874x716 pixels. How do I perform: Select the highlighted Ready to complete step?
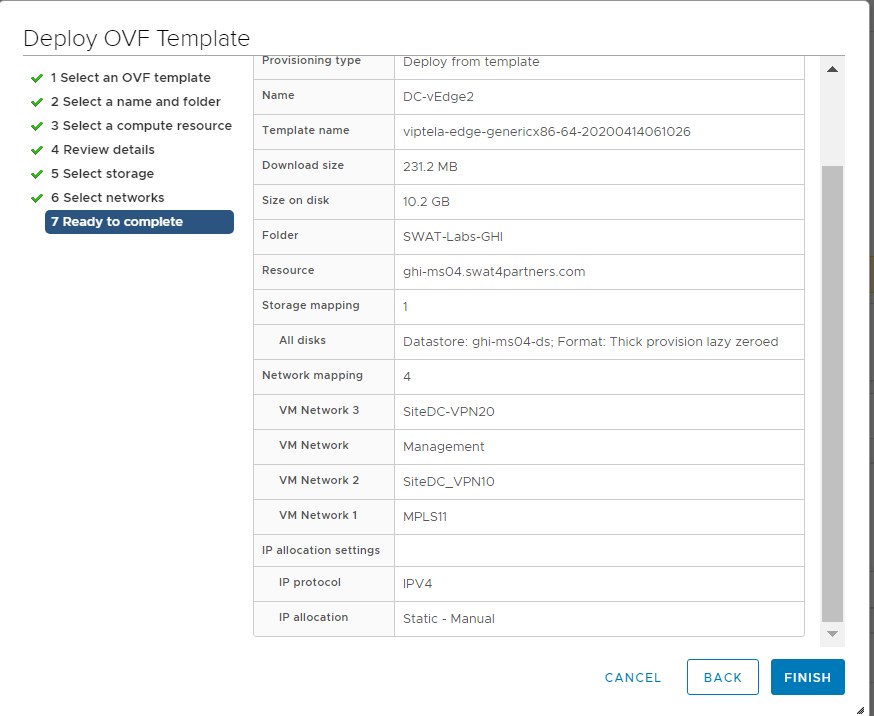139,222
